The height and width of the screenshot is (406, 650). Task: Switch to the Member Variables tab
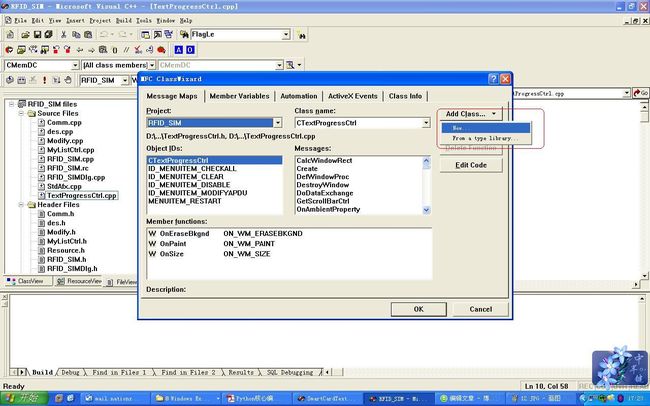(239, 96)
